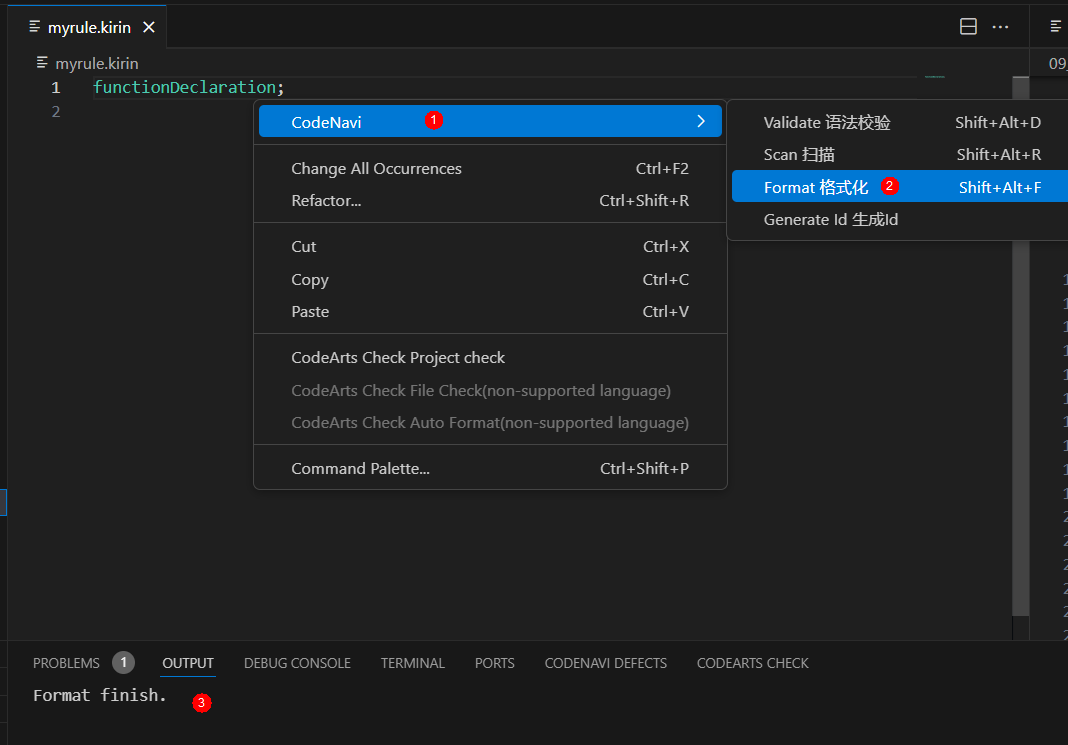1068x745 pixels.
Task: Click the Problems count badge
Action: [123, 663]
